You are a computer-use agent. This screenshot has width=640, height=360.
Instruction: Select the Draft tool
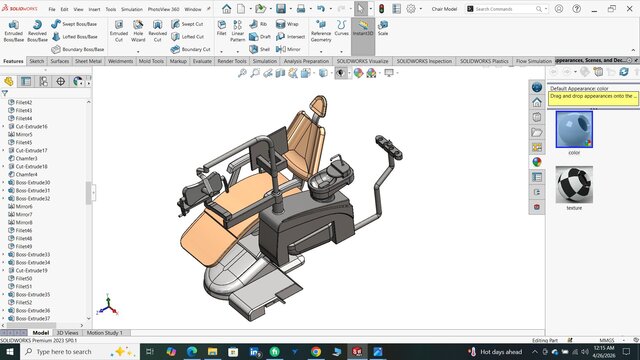[260, 37]
